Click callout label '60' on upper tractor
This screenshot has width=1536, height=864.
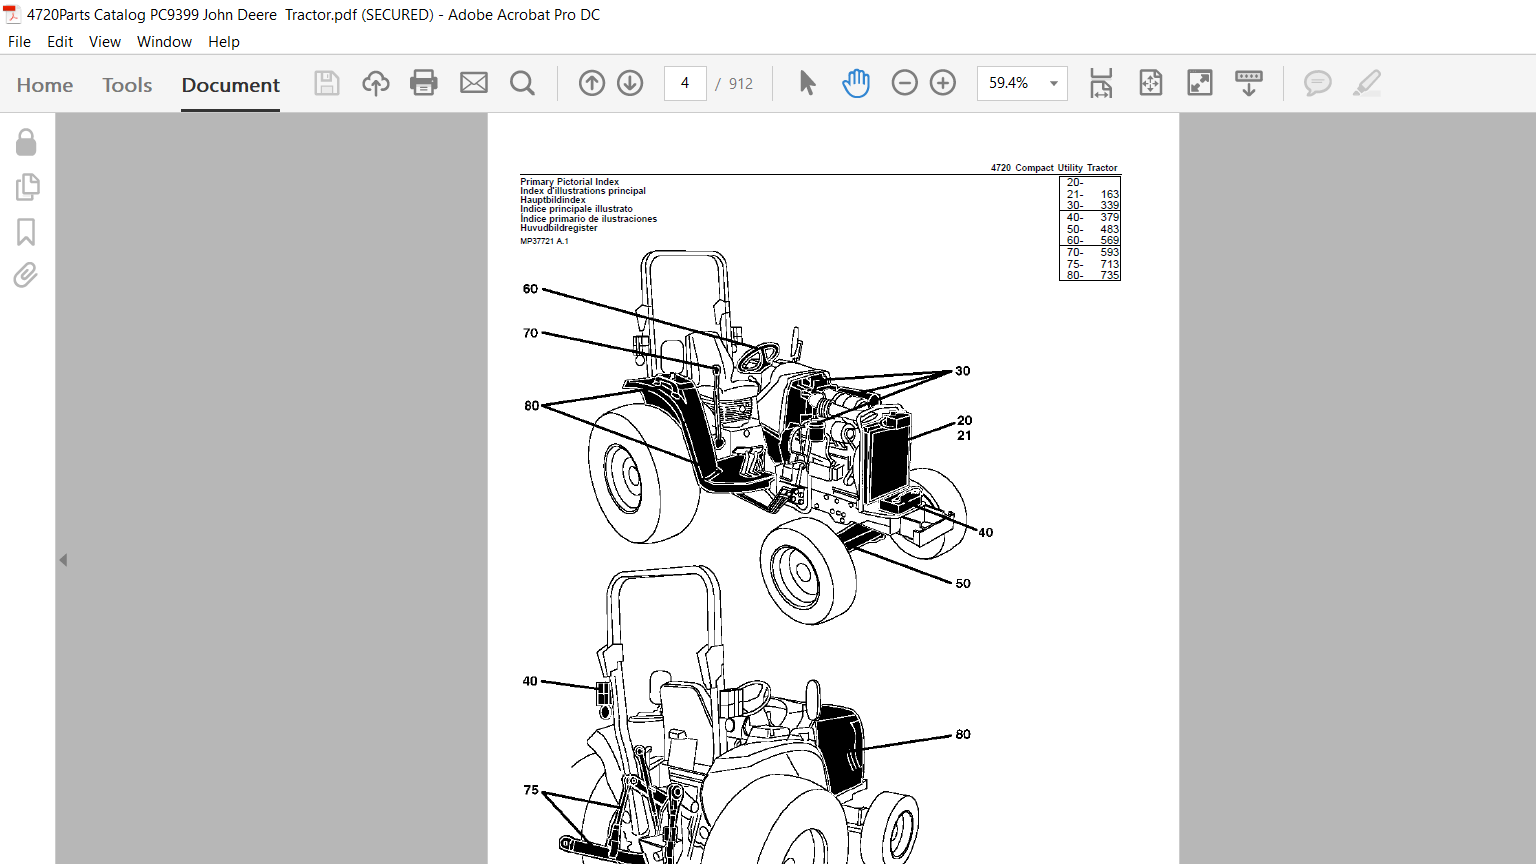click(x=530, y=289)
